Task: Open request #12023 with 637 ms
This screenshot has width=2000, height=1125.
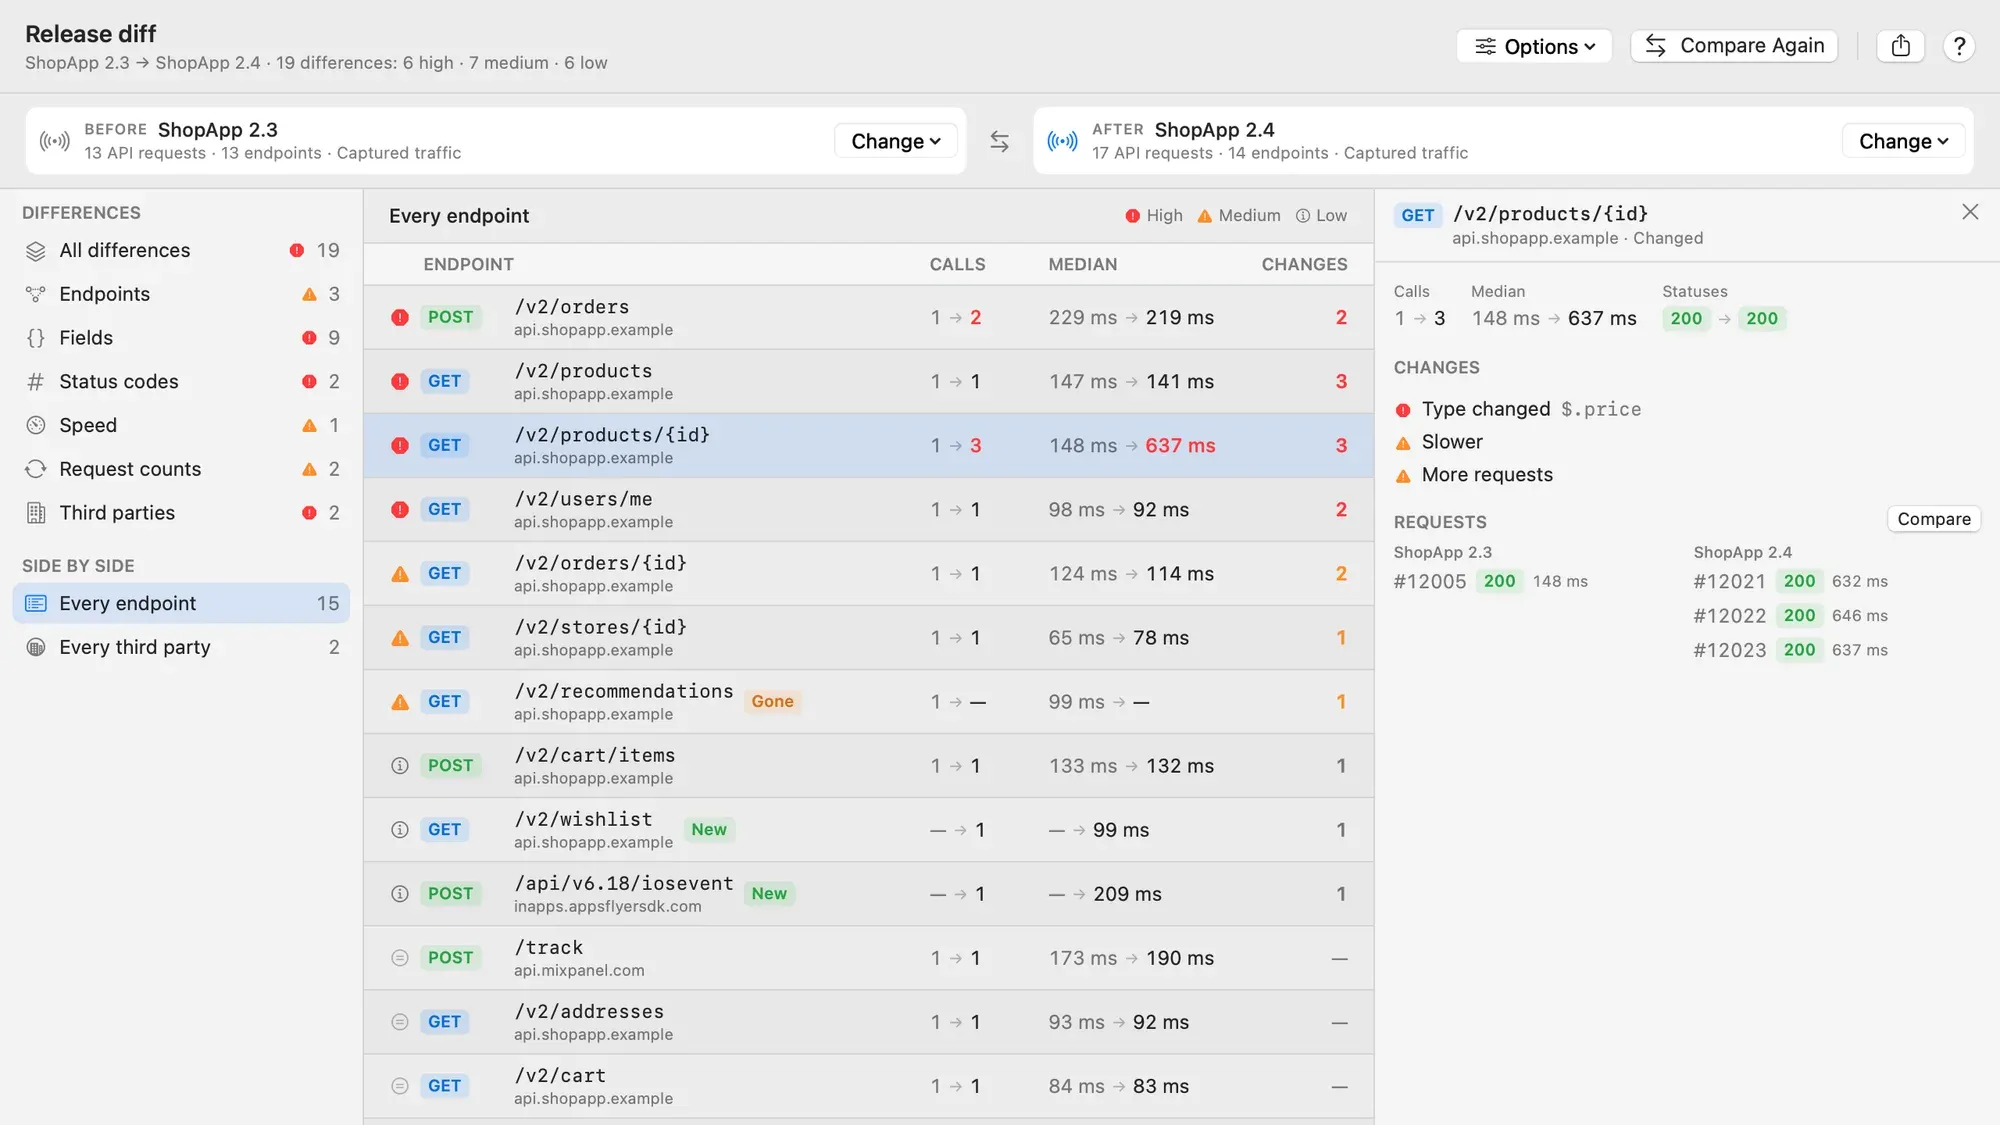Action: [x=1790, y=650]
